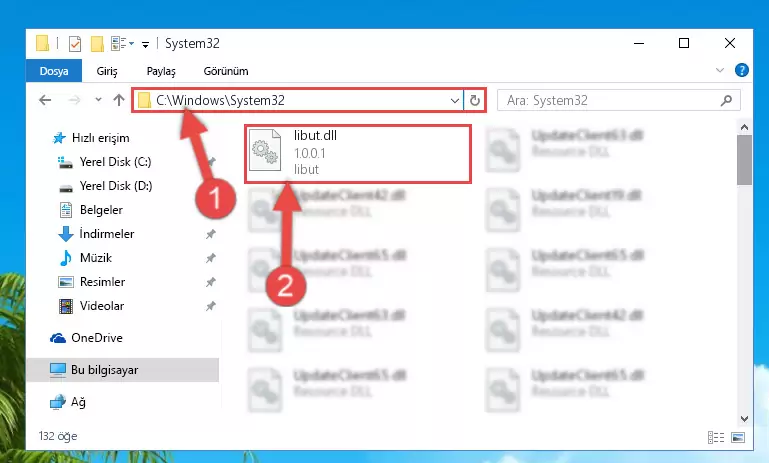Select Bu bilgisayar in navigation pane
This screenshot has width=769, height=463.
point(123,370)
